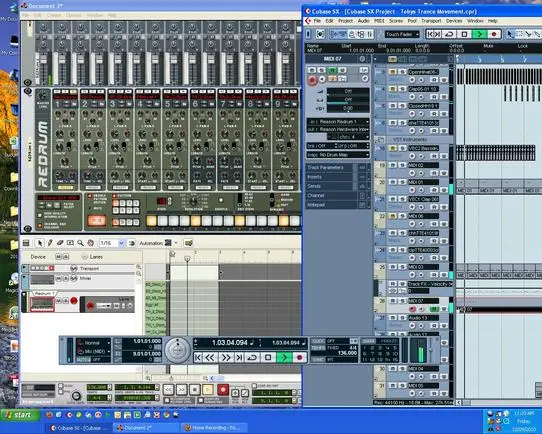Open the Automation color dropdown in Reason

click(176, 243)
